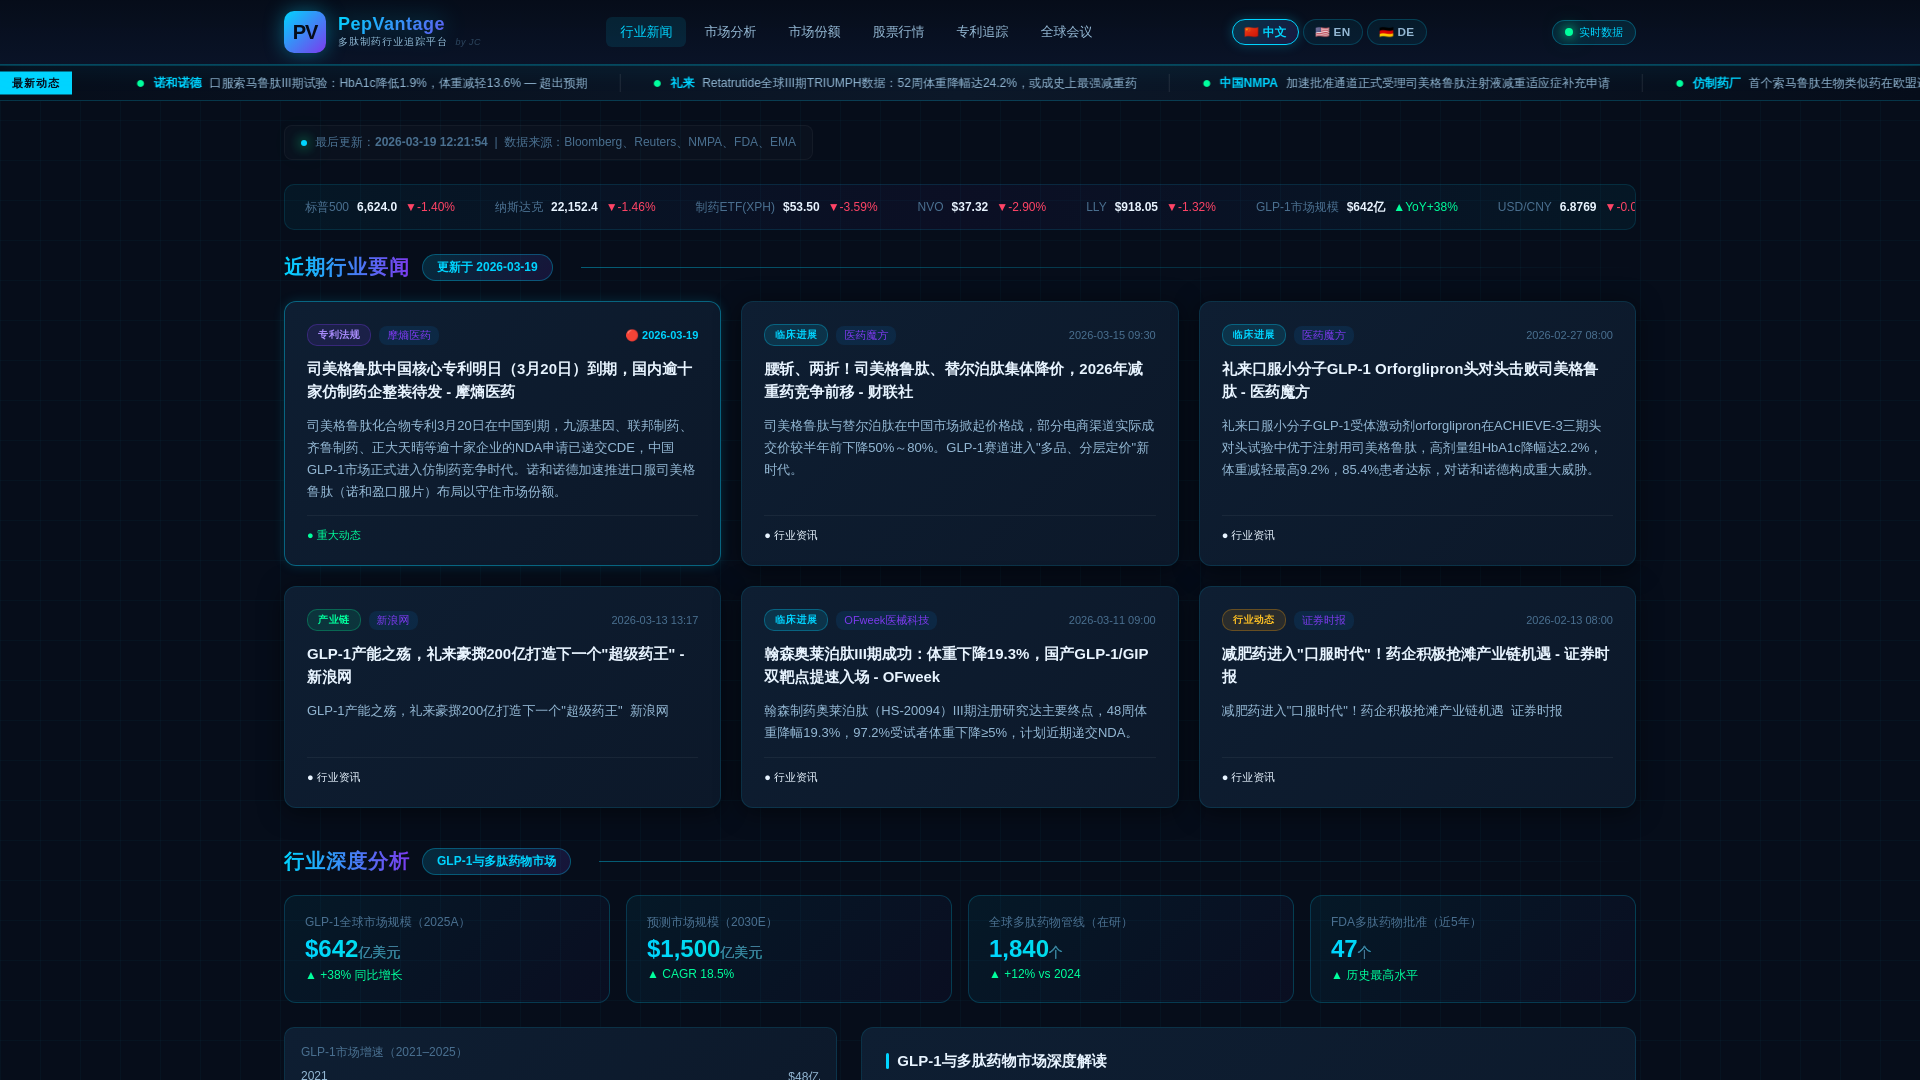The width and height of the screenshot is (1920, 1080).
Task: Open the 中国NMPA ticker headline
Action: tap(1406, 83)
